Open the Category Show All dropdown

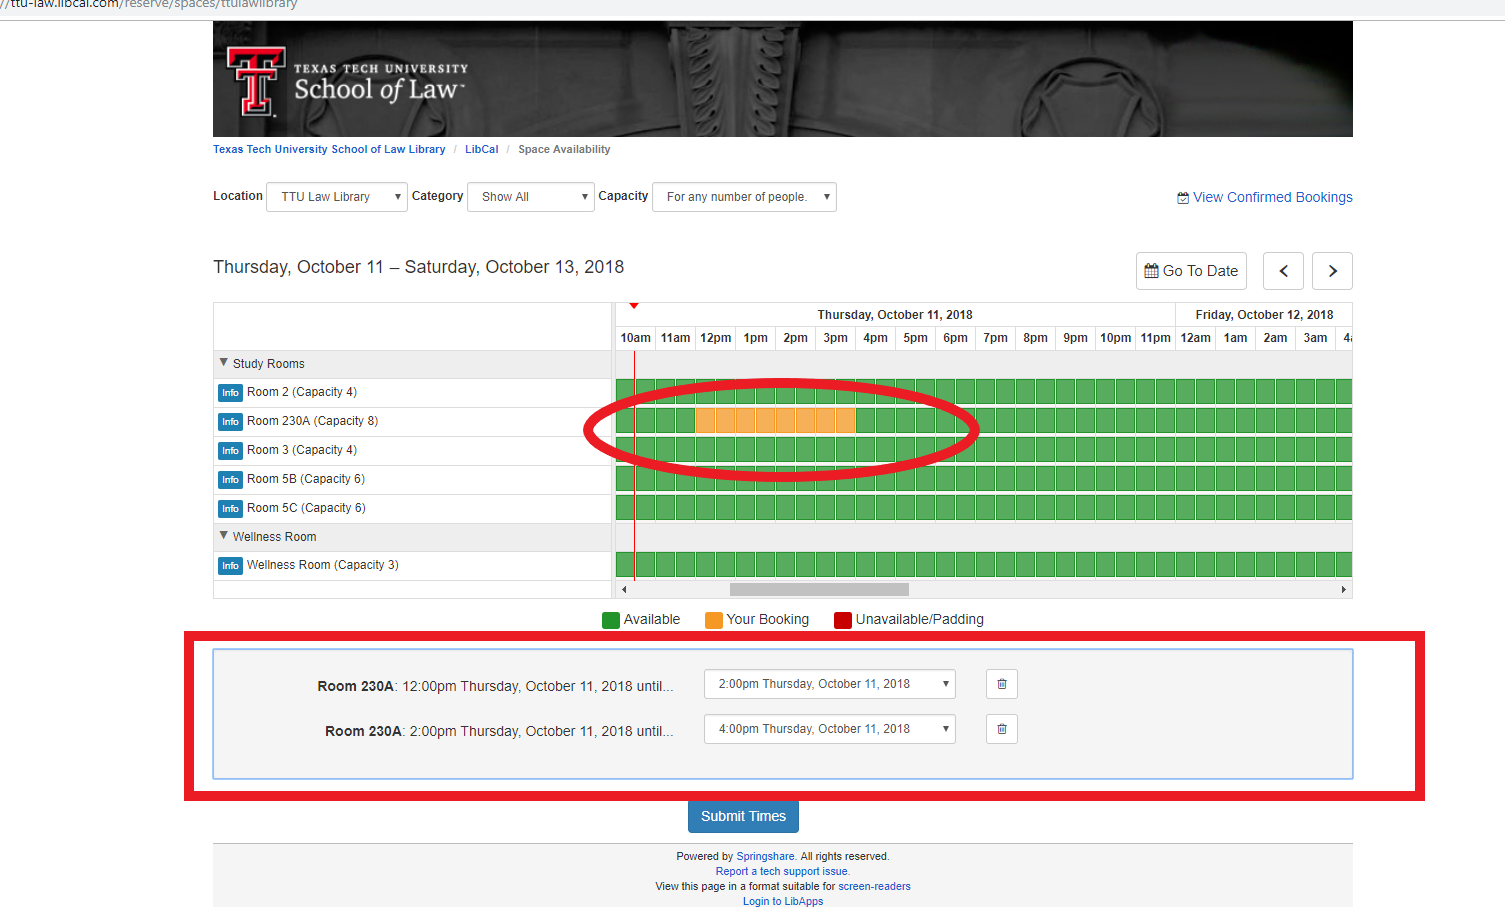pos(531,197)
